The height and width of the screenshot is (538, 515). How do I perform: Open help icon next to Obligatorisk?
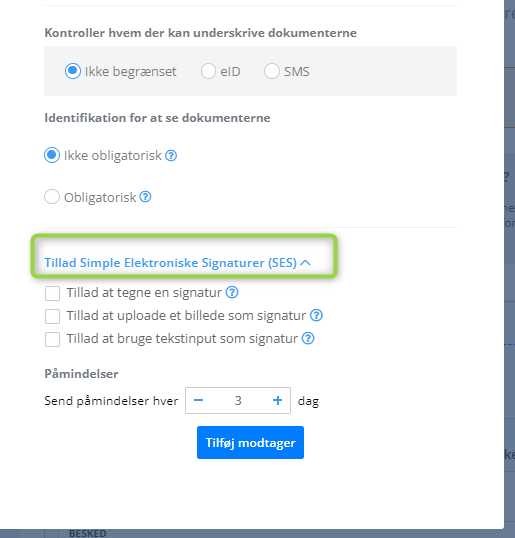[145, 197]
